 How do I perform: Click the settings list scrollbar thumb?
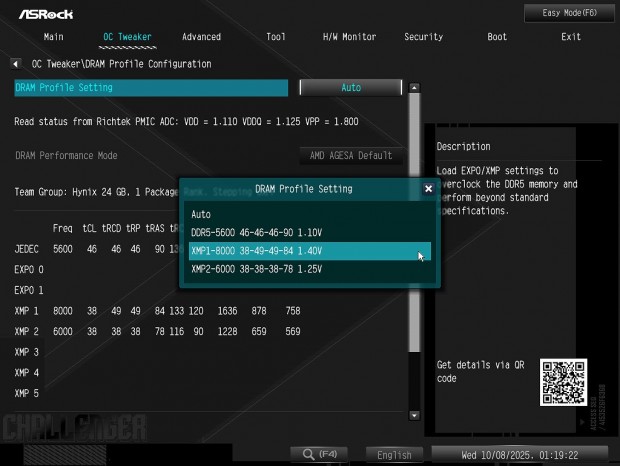[414, 221]
